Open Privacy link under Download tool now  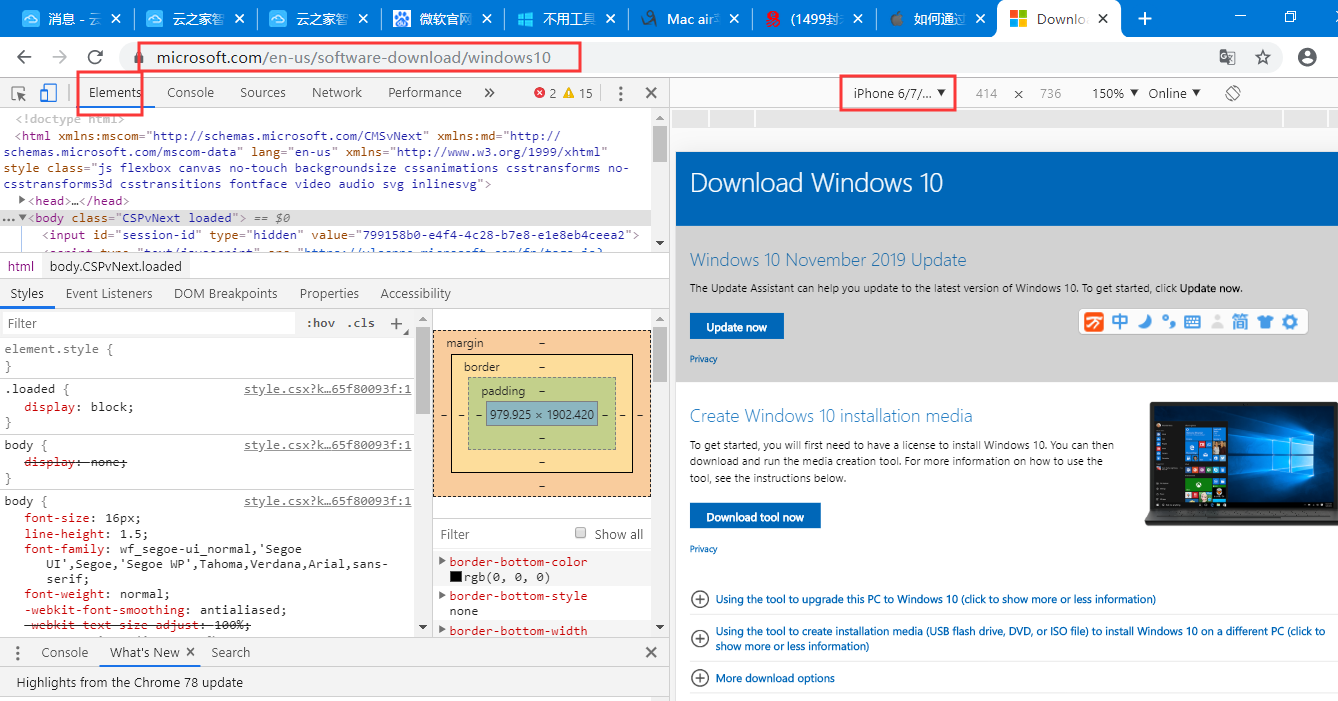click(x=704, y=549)
